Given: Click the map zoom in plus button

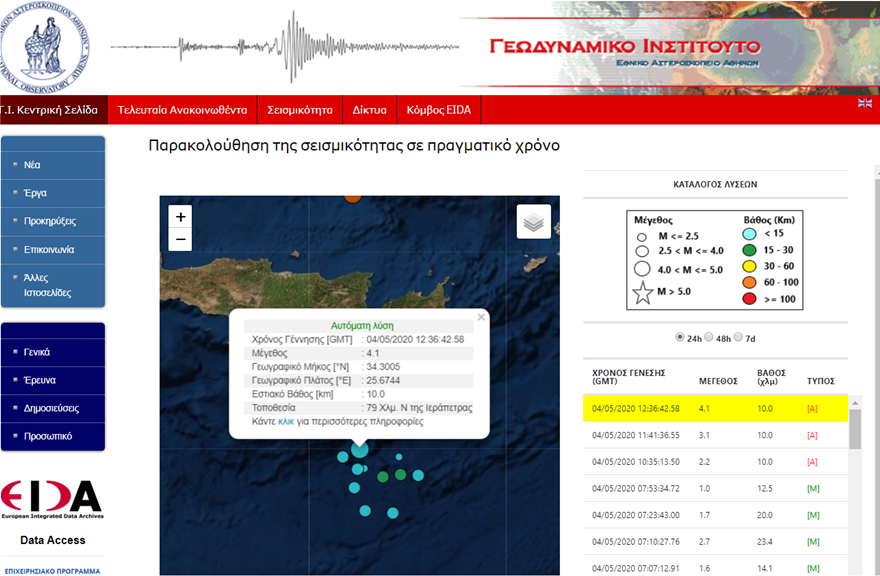Looking at the screenshot, I should point(180,216).
